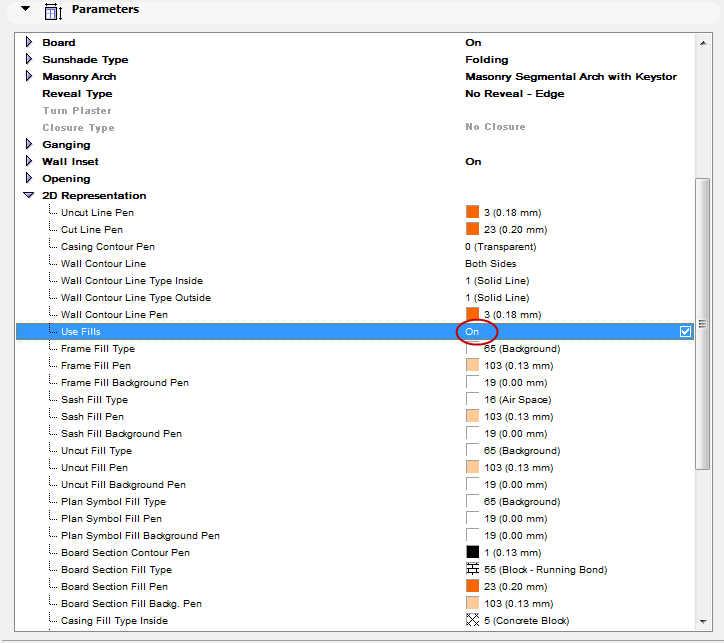The image size is (724, 643).
Task: Toggle the Use Fills checkbox
Action: point(685,332)
